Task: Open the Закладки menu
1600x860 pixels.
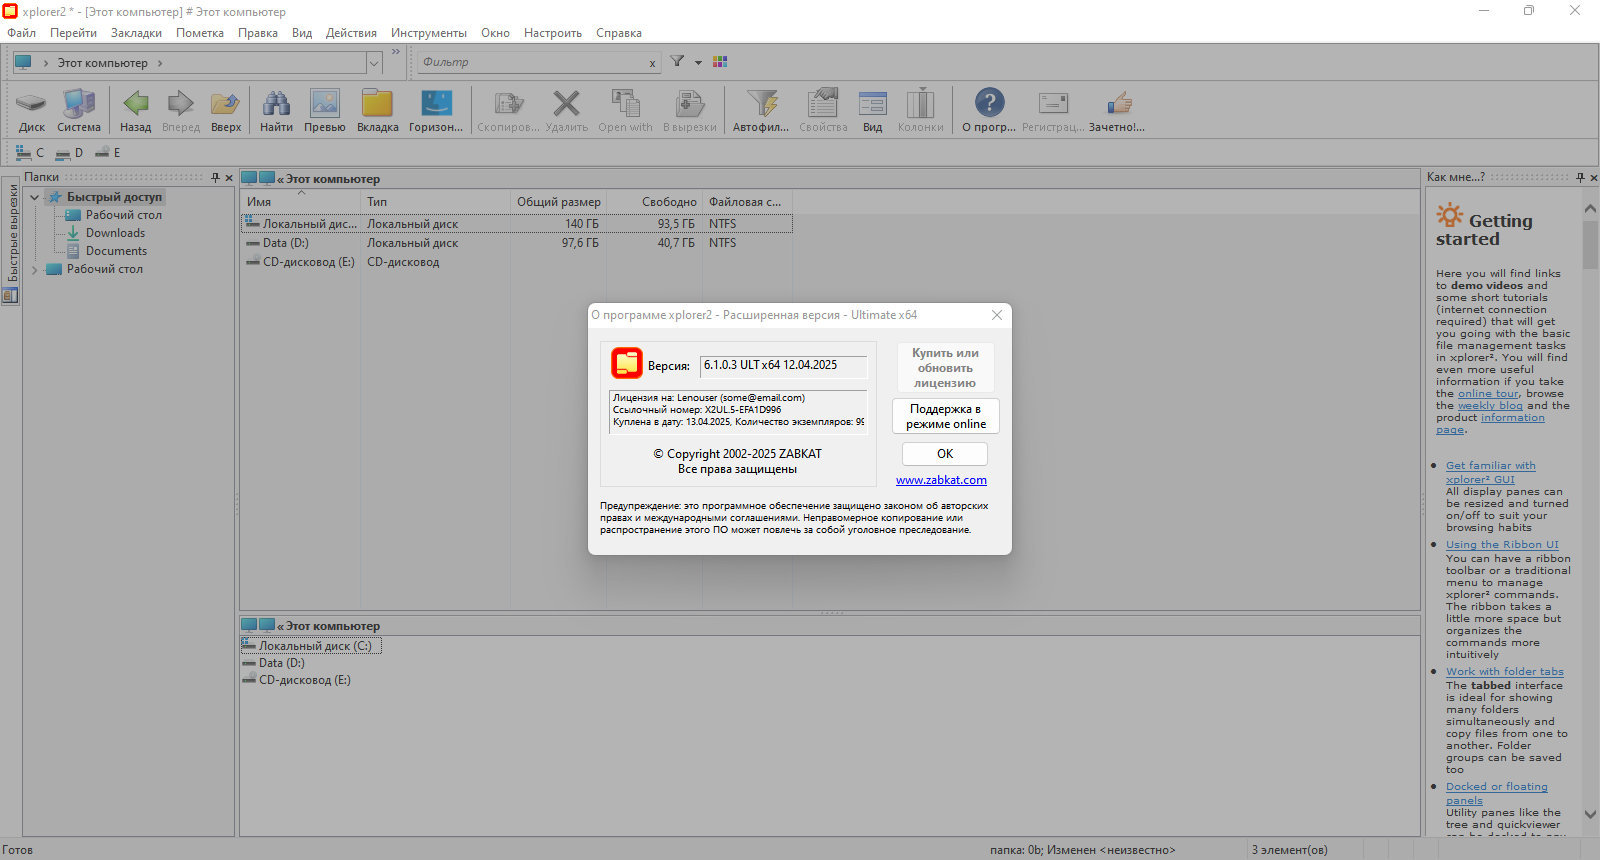Action: tap(136, 33)
